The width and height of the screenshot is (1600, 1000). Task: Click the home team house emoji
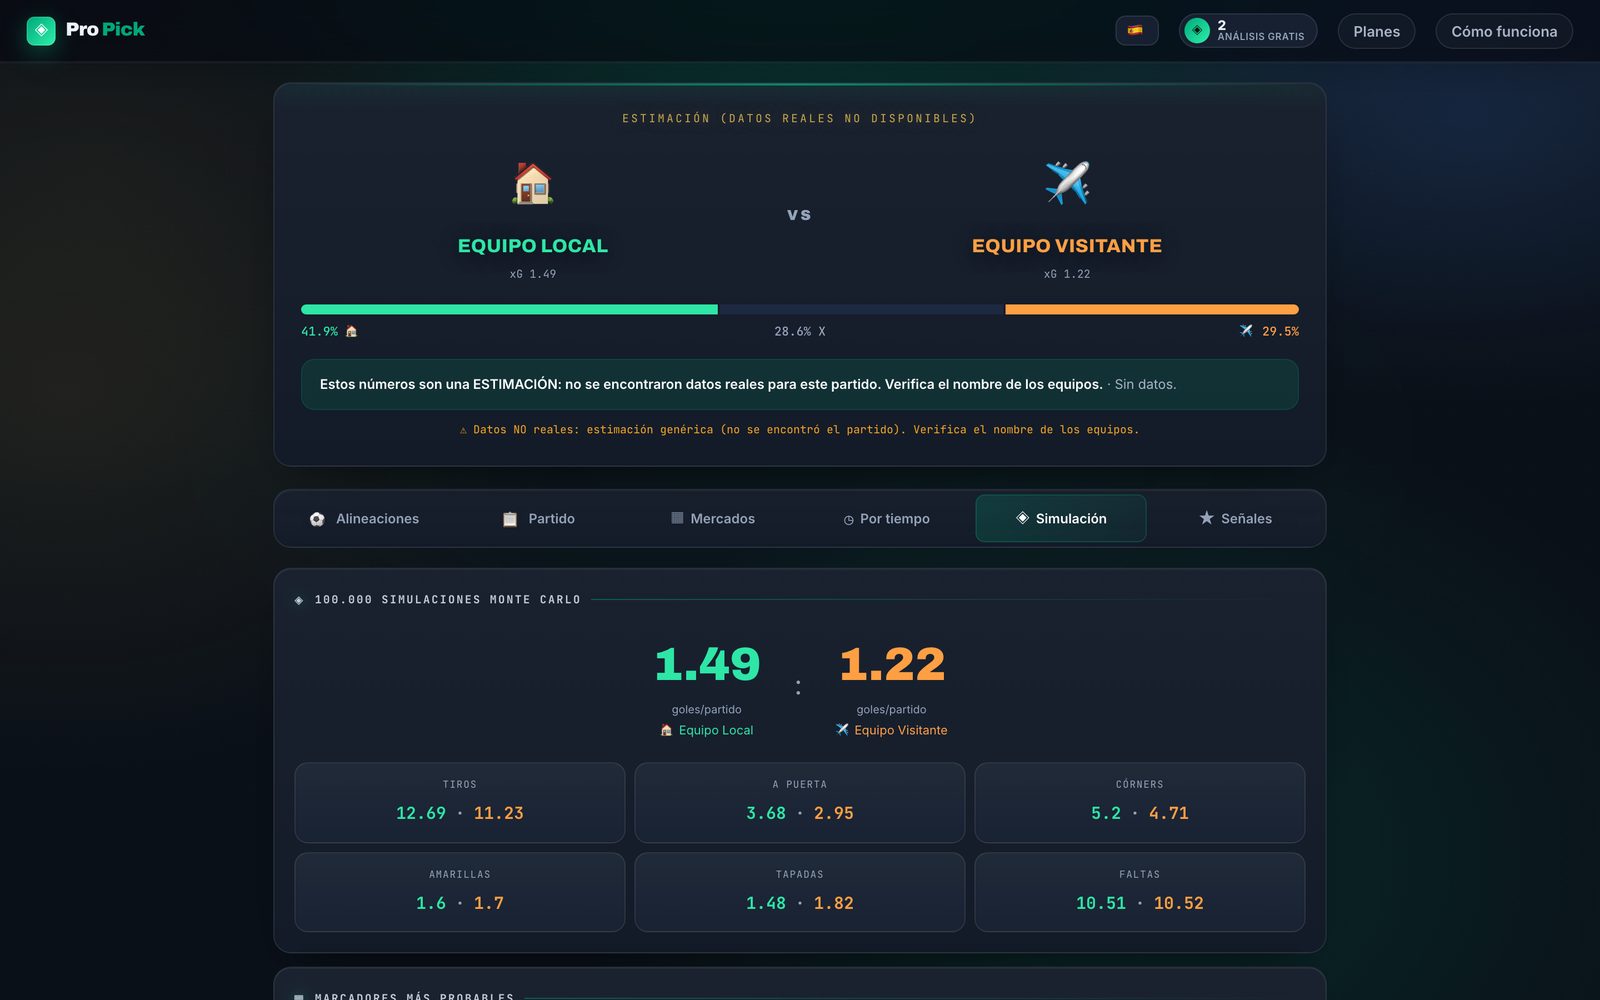click(x=532, y=183)
